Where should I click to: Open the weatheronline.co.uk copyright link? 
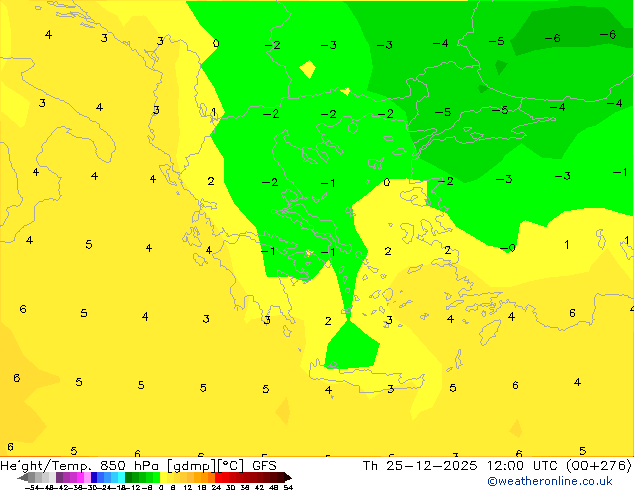[550, 481]
